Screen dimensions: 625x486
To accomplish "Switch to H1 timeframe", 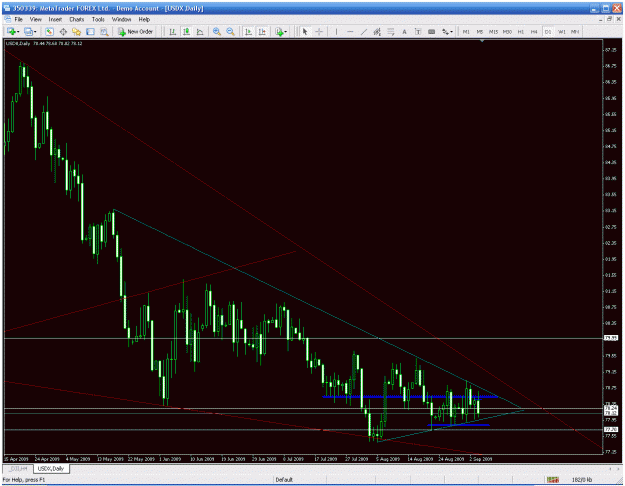I will (x=521, y=32).
